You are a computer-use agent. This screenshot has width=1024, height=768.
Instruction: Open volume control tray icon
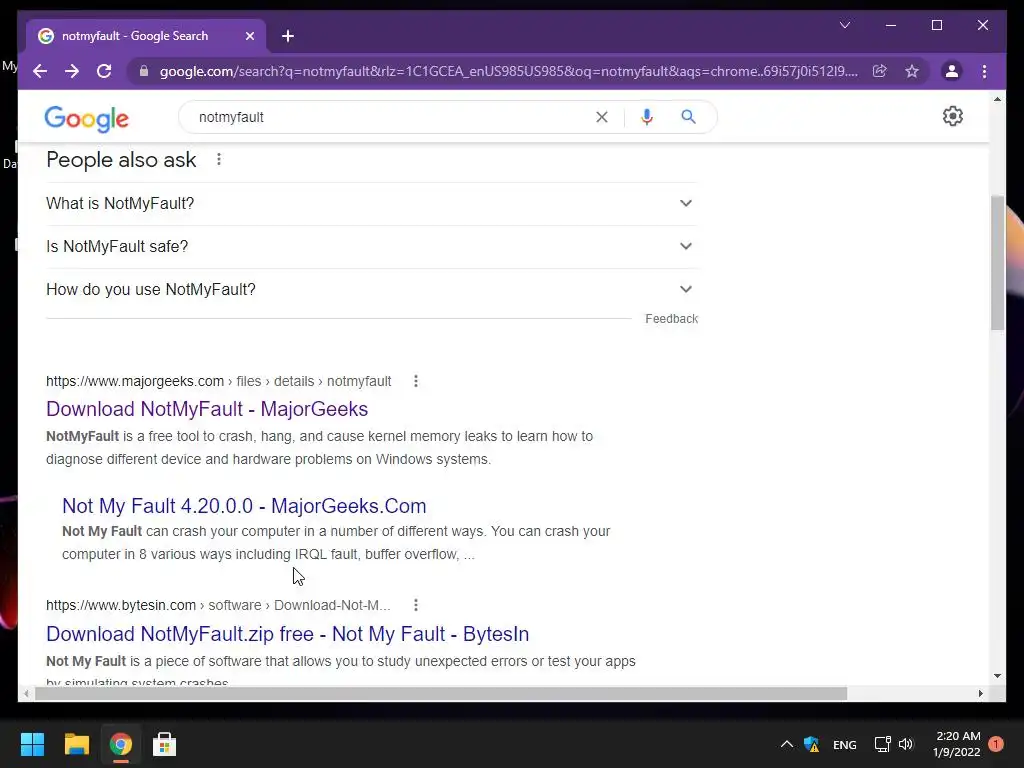(x=906, y=744)
